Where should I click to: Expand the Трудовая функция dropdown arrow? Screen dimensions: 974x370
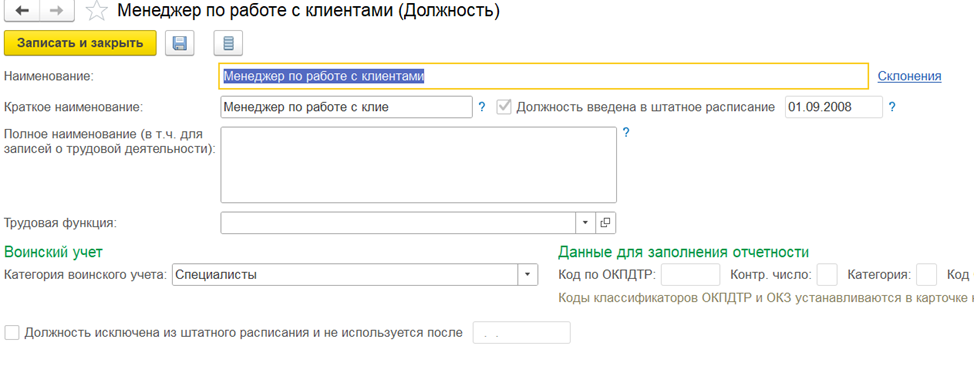(x=586, y=222)
